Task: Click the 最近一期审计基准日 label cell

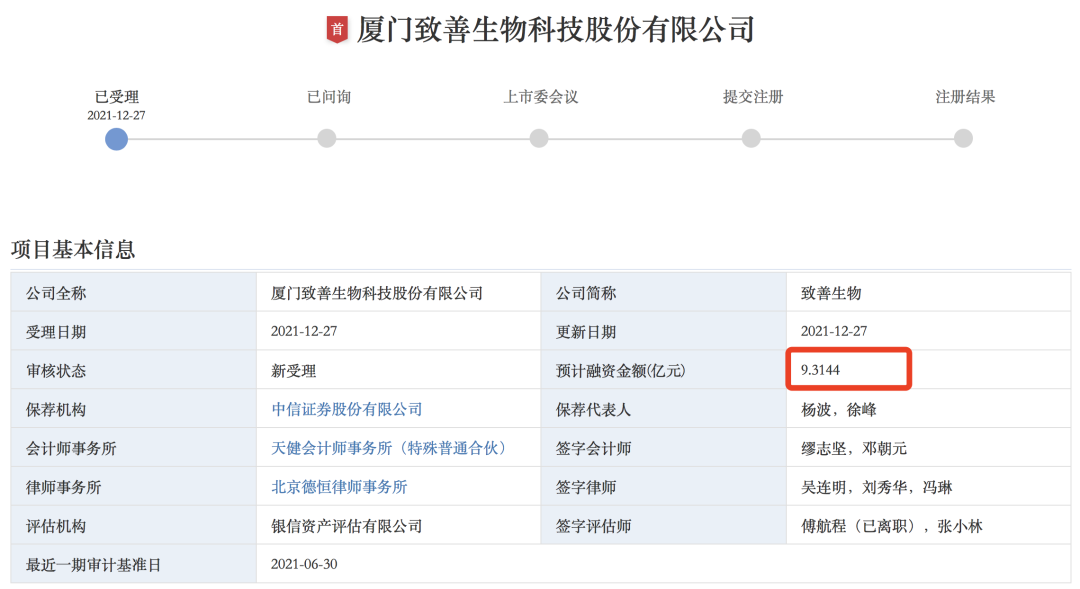Action: [134, 564]
